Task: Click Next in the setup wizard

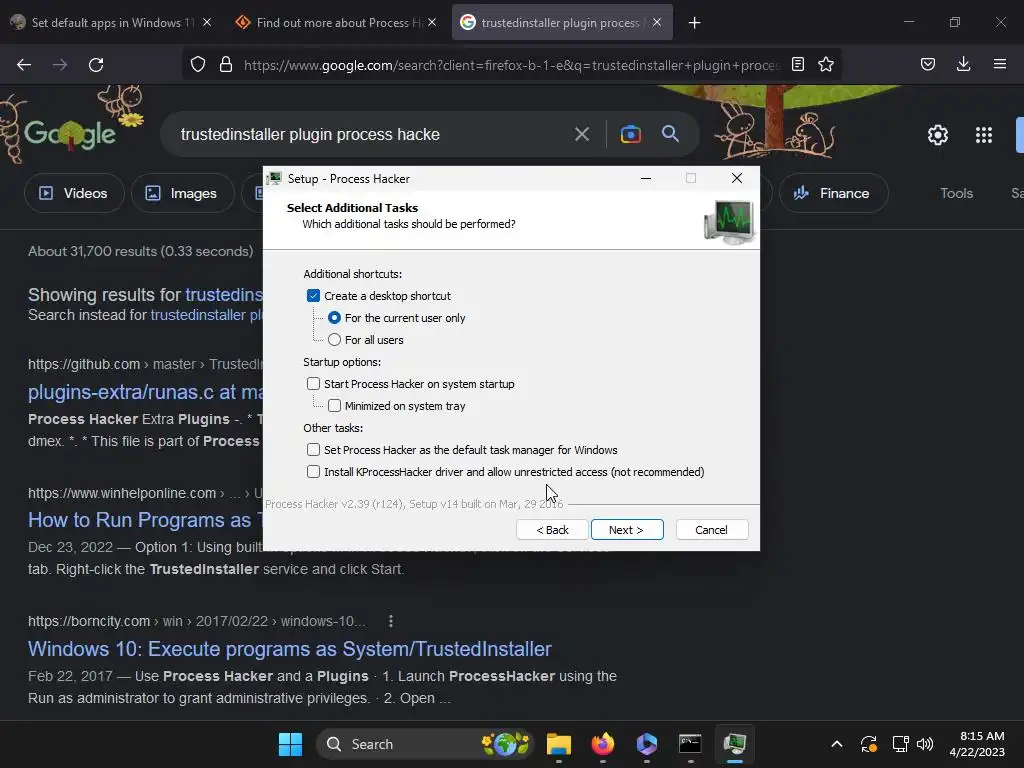Action: (627, 530)
